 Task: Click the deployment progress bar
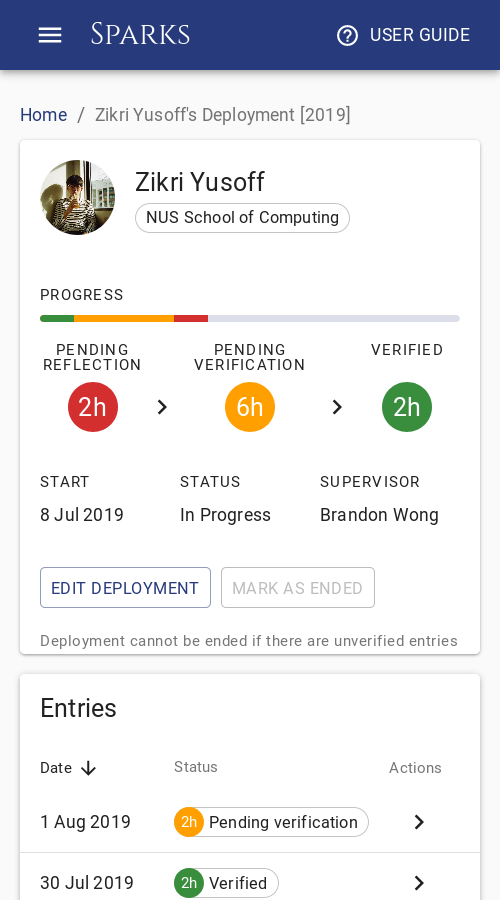[x=250, y=319]
